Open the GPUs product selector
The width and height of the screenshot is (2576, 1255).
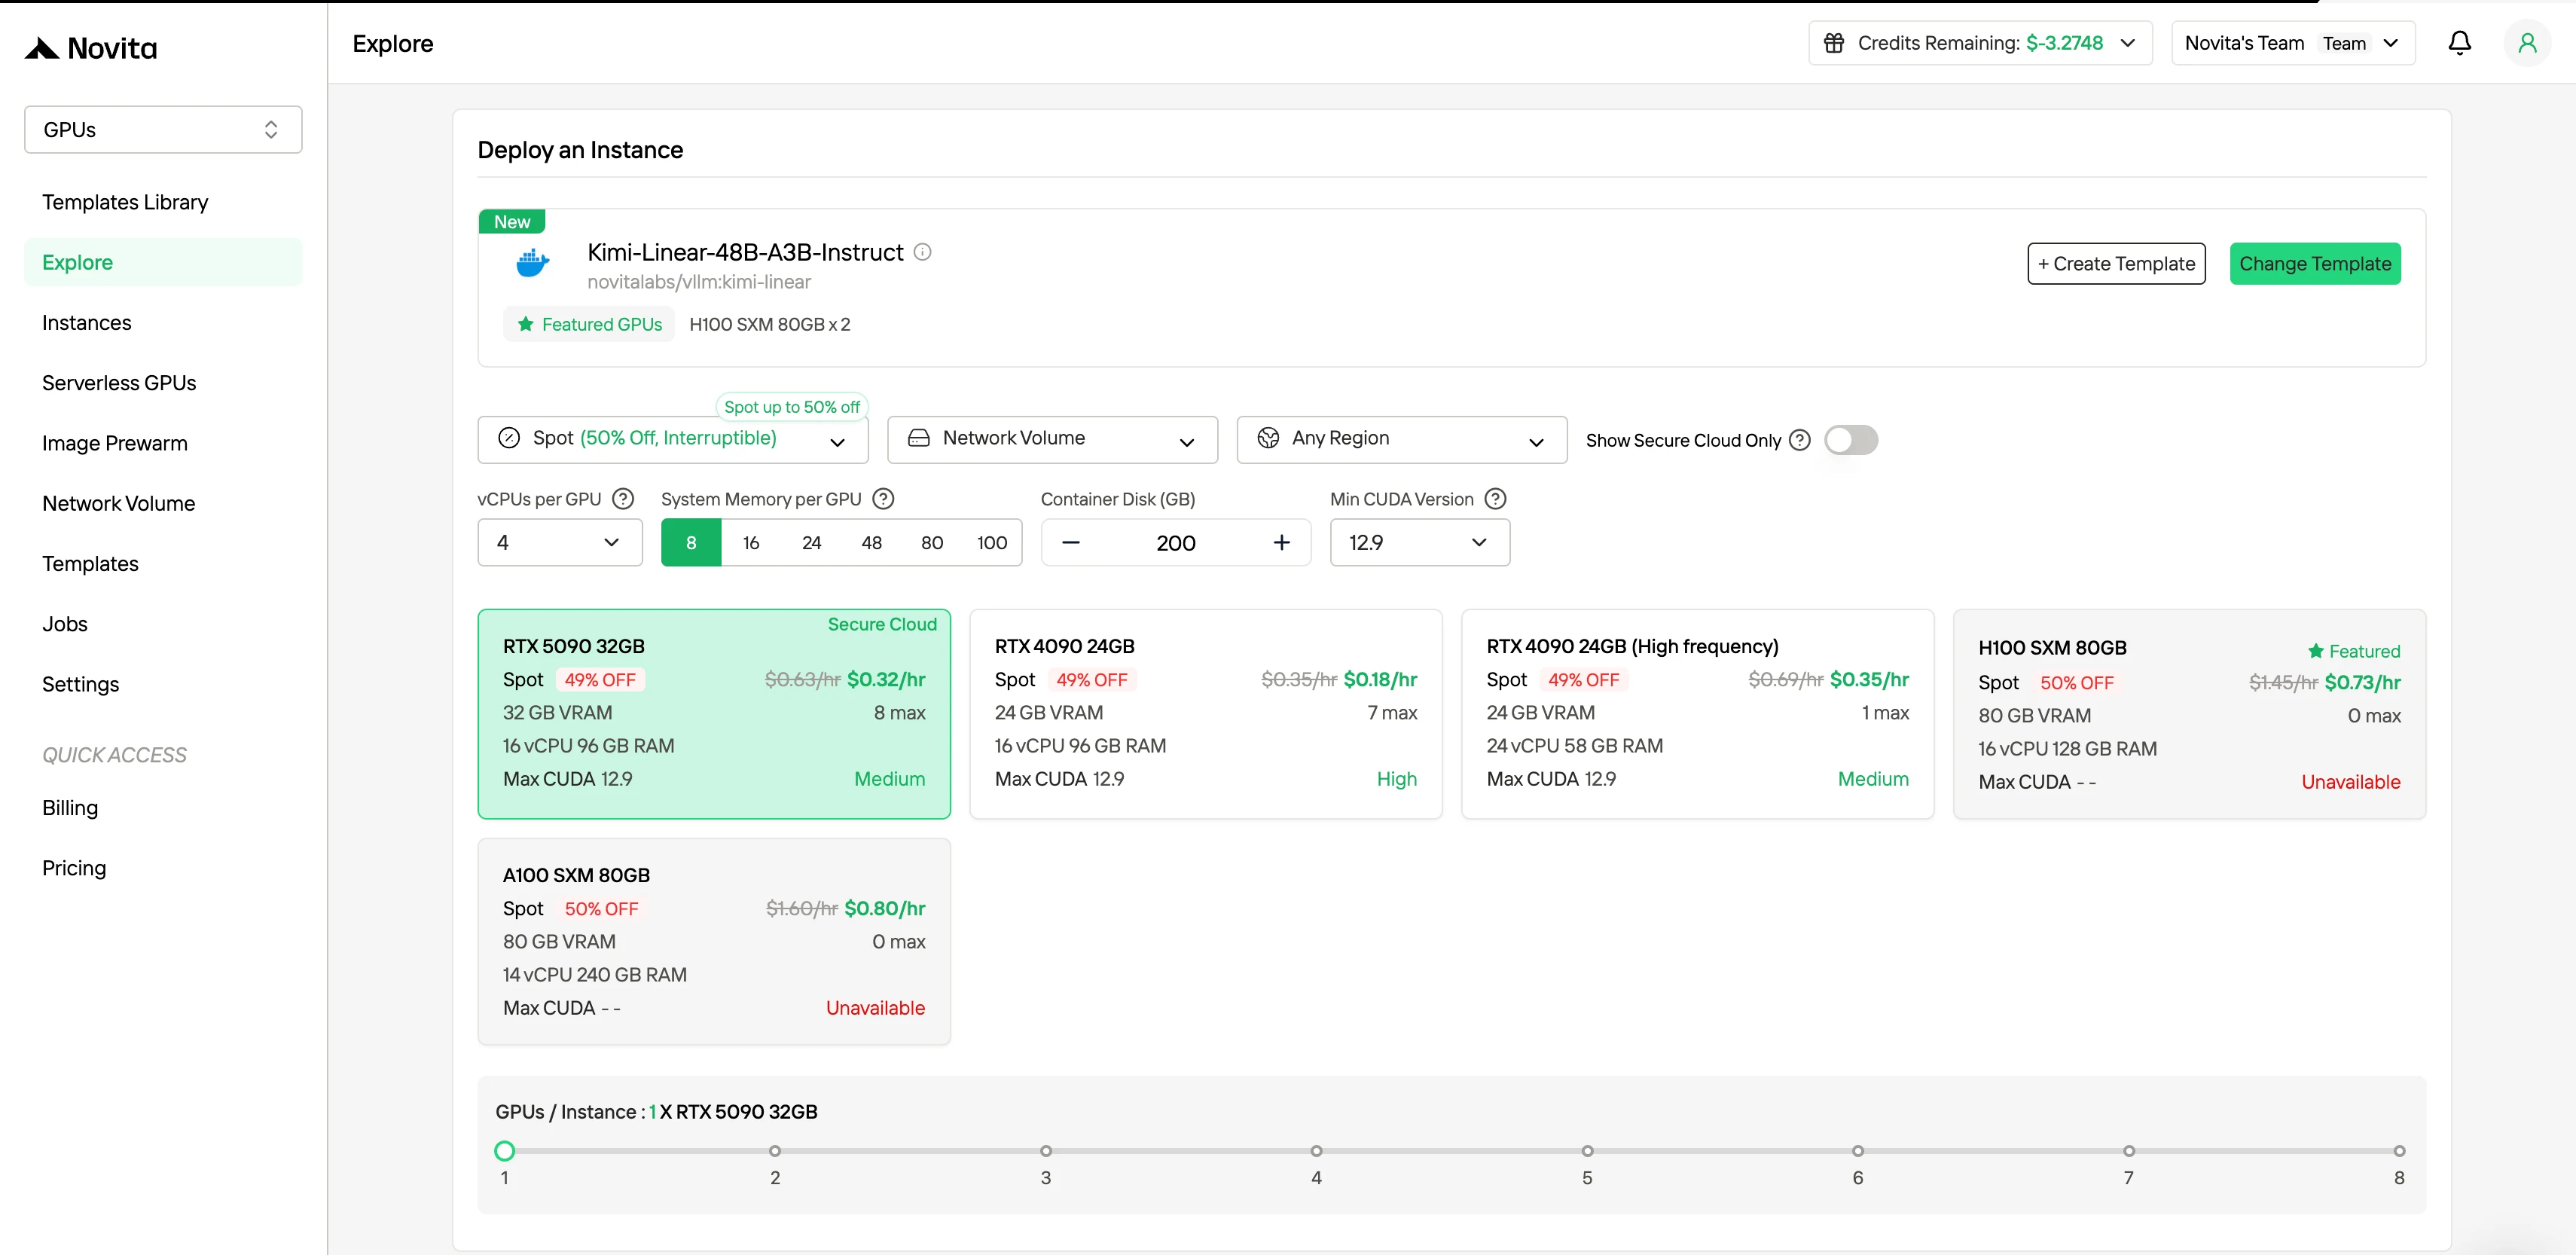(x=163, y=129)
